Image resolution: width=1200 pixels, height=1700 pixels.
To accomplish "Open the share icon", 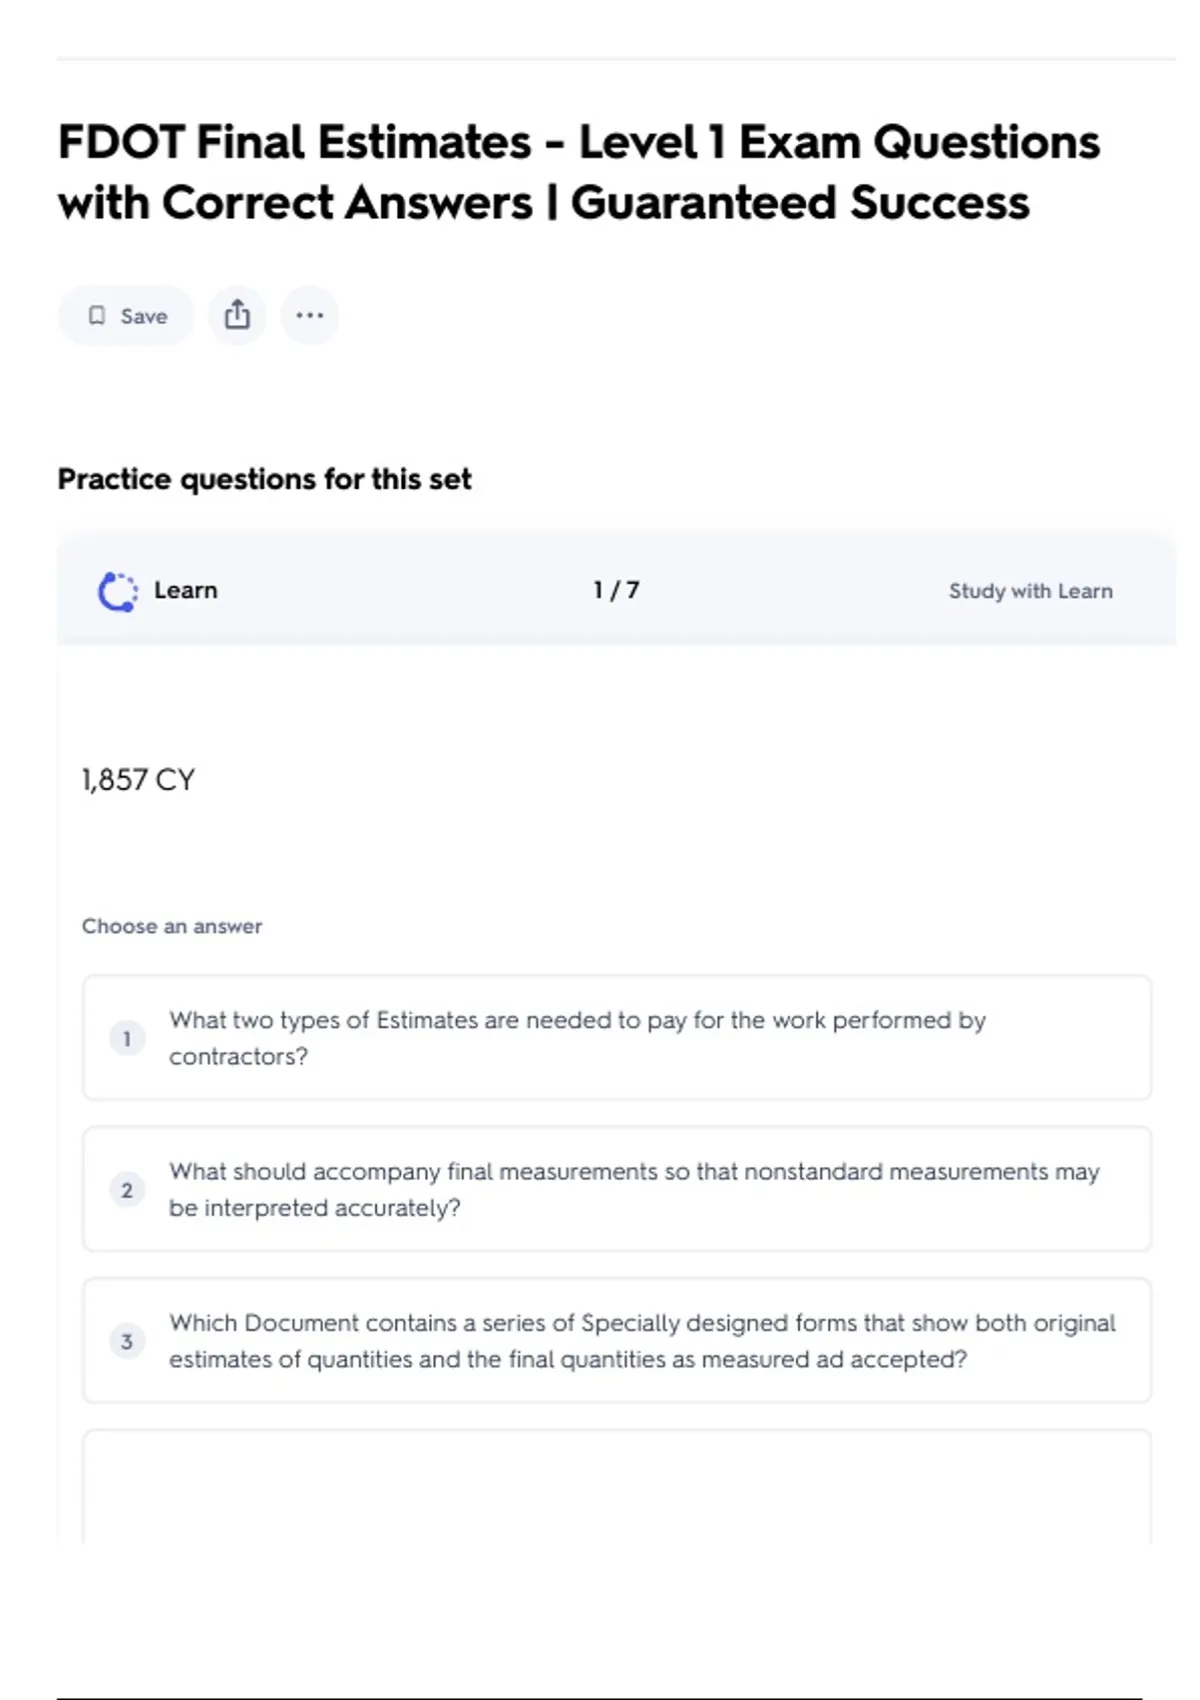I will click(237, 316).
